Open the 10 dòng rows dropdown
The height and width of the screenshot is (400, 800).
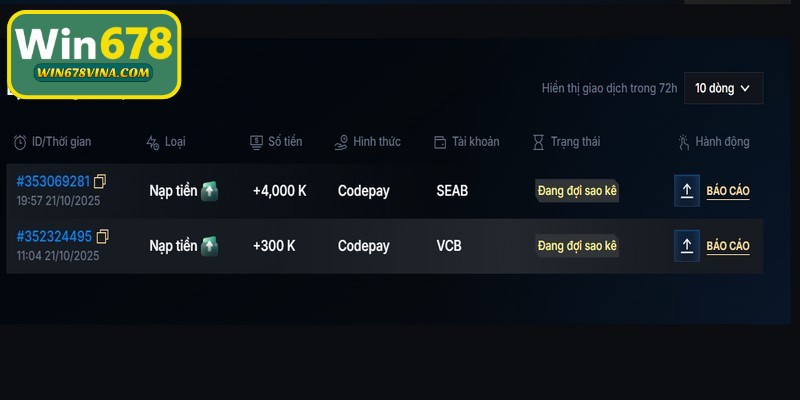(x=723, y=88)
